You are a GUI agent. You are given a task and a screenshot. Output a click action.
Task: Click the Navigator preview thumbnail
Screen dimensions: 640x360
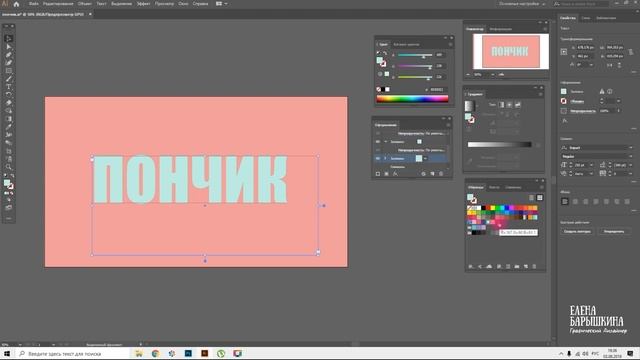(511, 51)
